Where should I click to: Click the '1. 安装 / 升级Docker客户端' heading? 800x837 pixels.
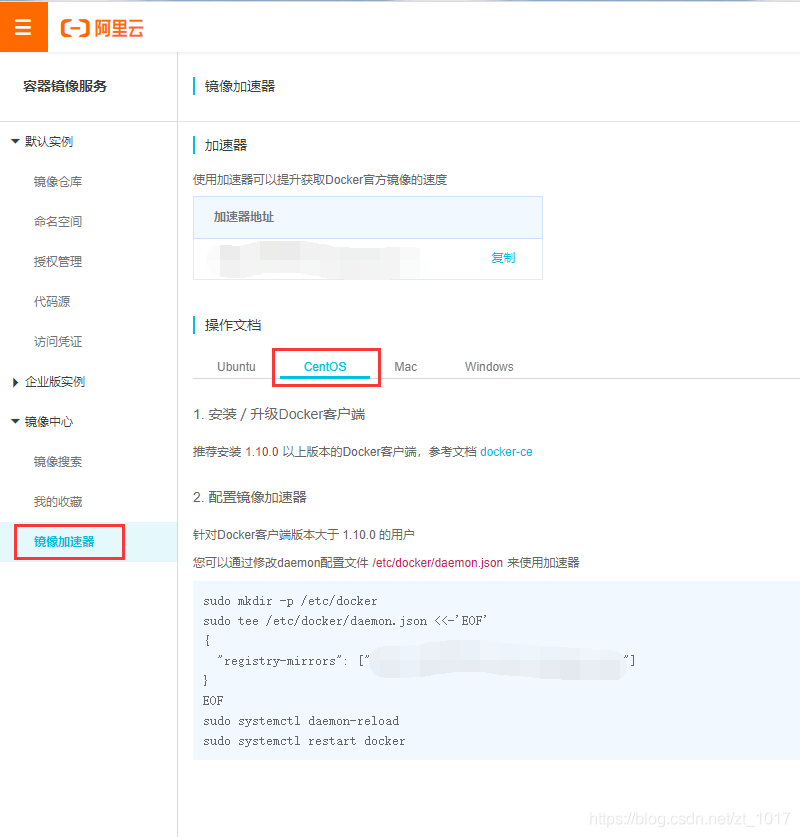(x=279, y=414)
